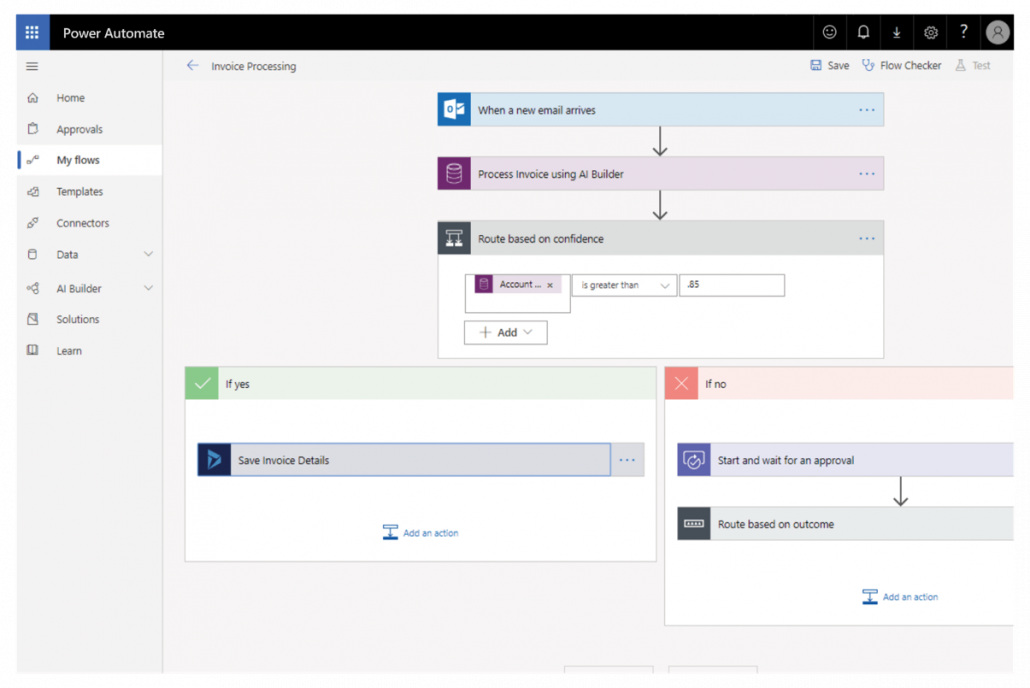Expand the Data section in sidebar
The image size is (1030, 688).
tap(148, 255)
